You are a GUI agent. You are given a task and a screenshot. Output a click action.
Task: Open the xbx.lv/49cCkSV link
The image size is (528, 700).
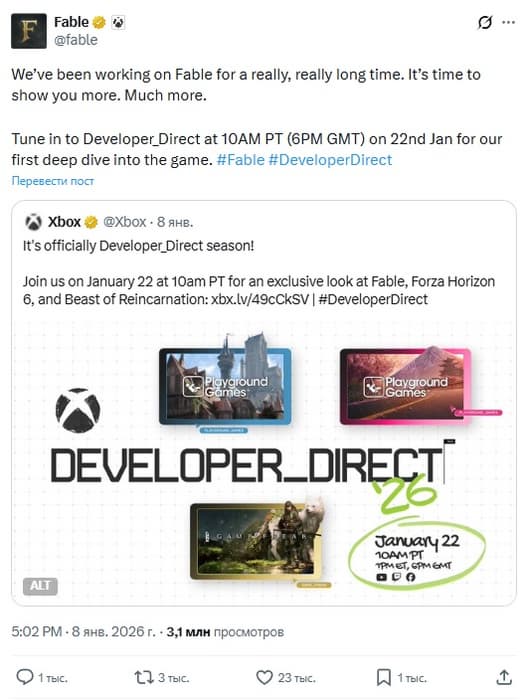pos(260,299)
